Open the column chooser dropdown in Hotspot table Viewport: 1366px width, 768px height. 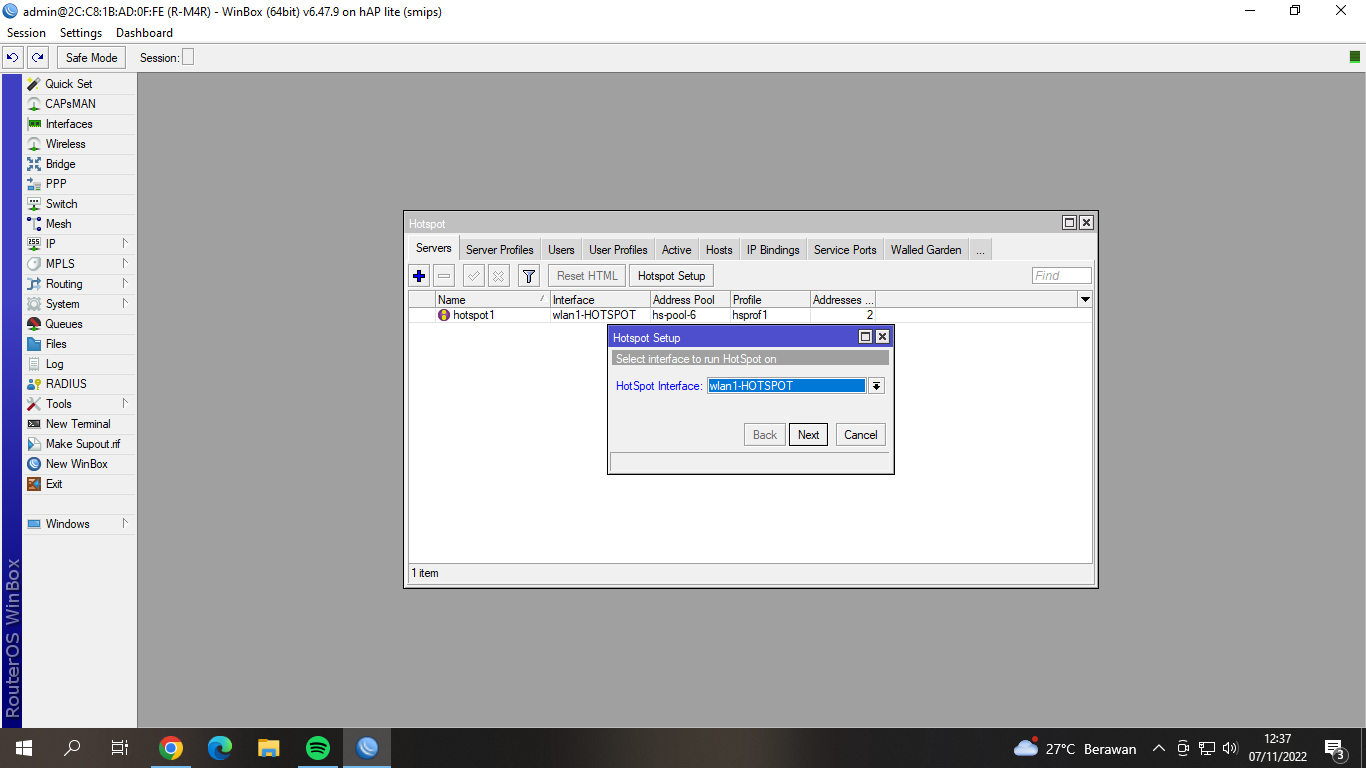pos(1085,299)
